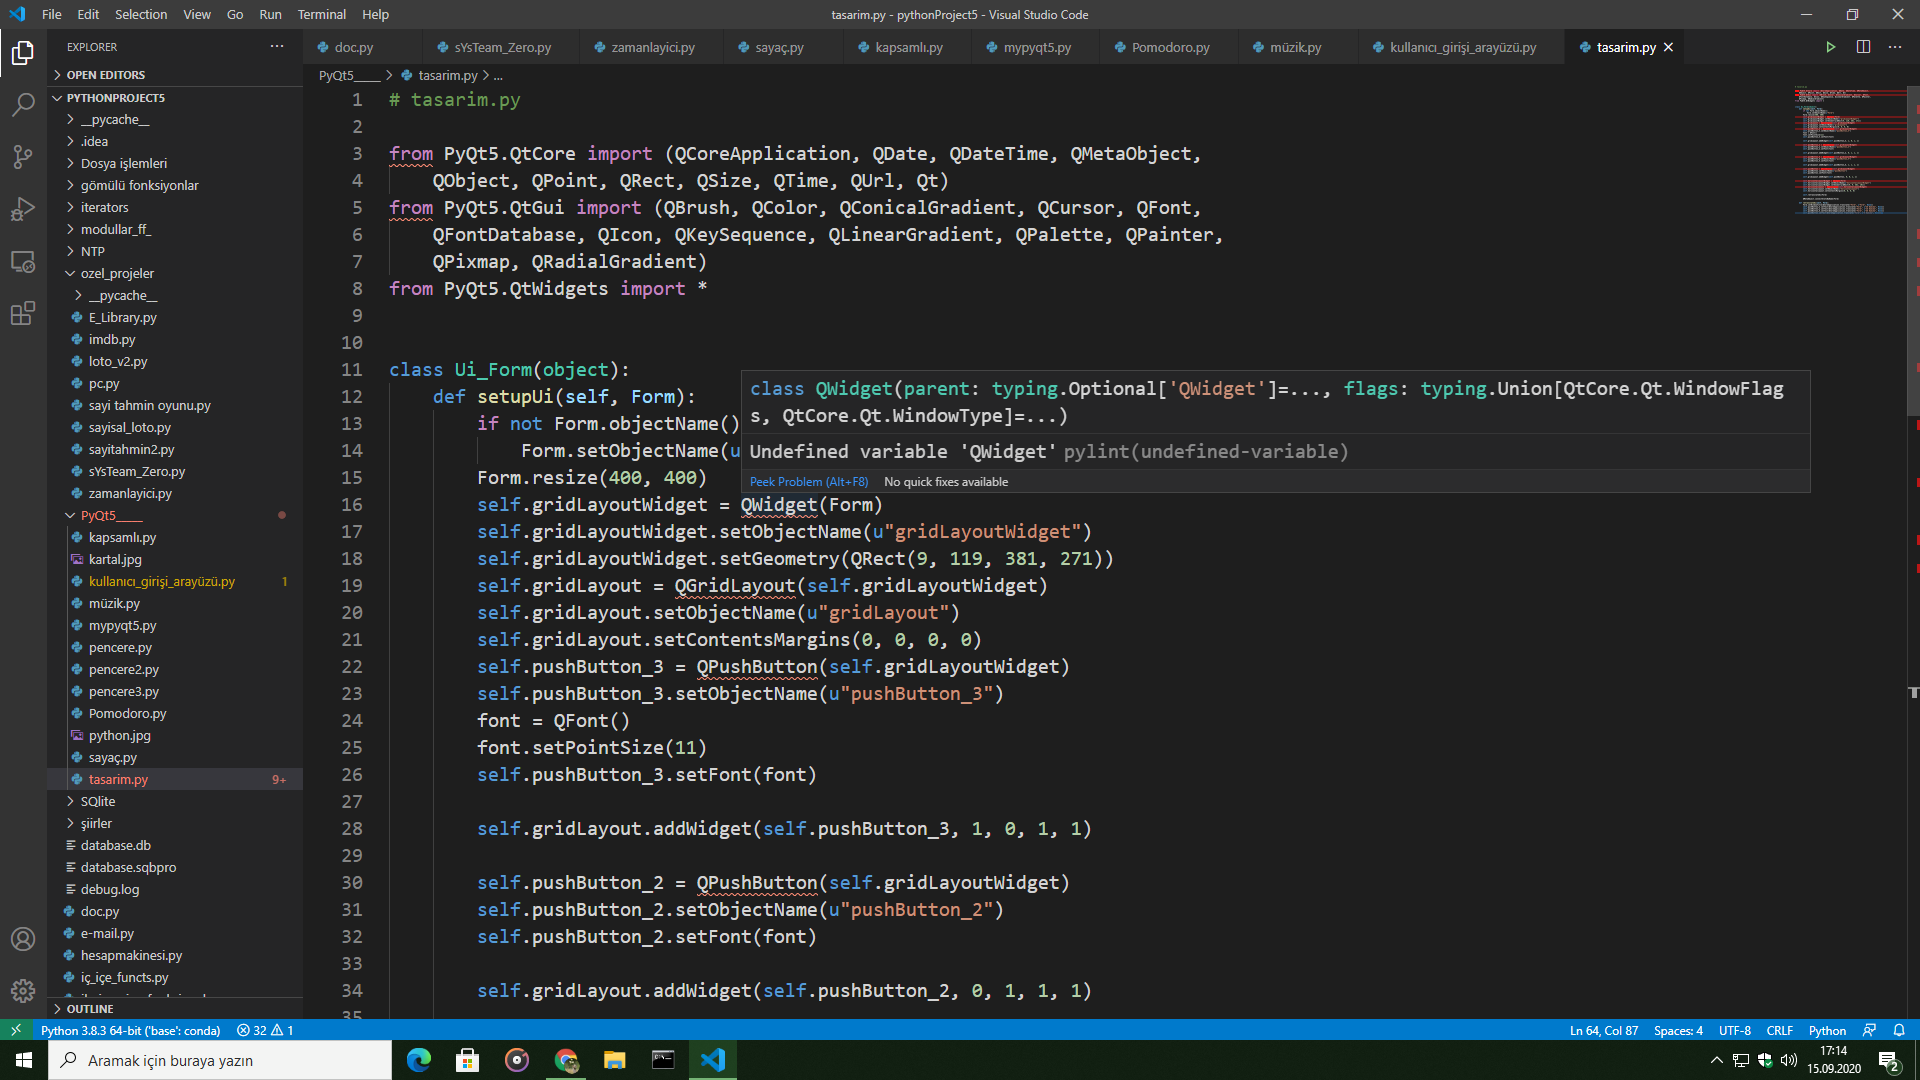Click the feedback icon in status bar
1920x1080 pixels.
tap(1869, 1030)
